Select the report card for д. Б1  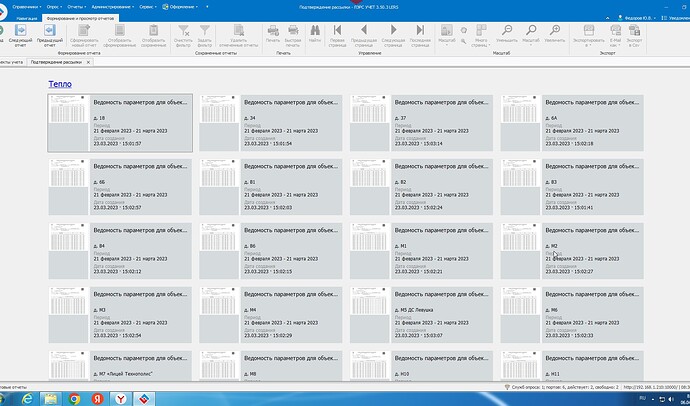[x=271, y=187]
